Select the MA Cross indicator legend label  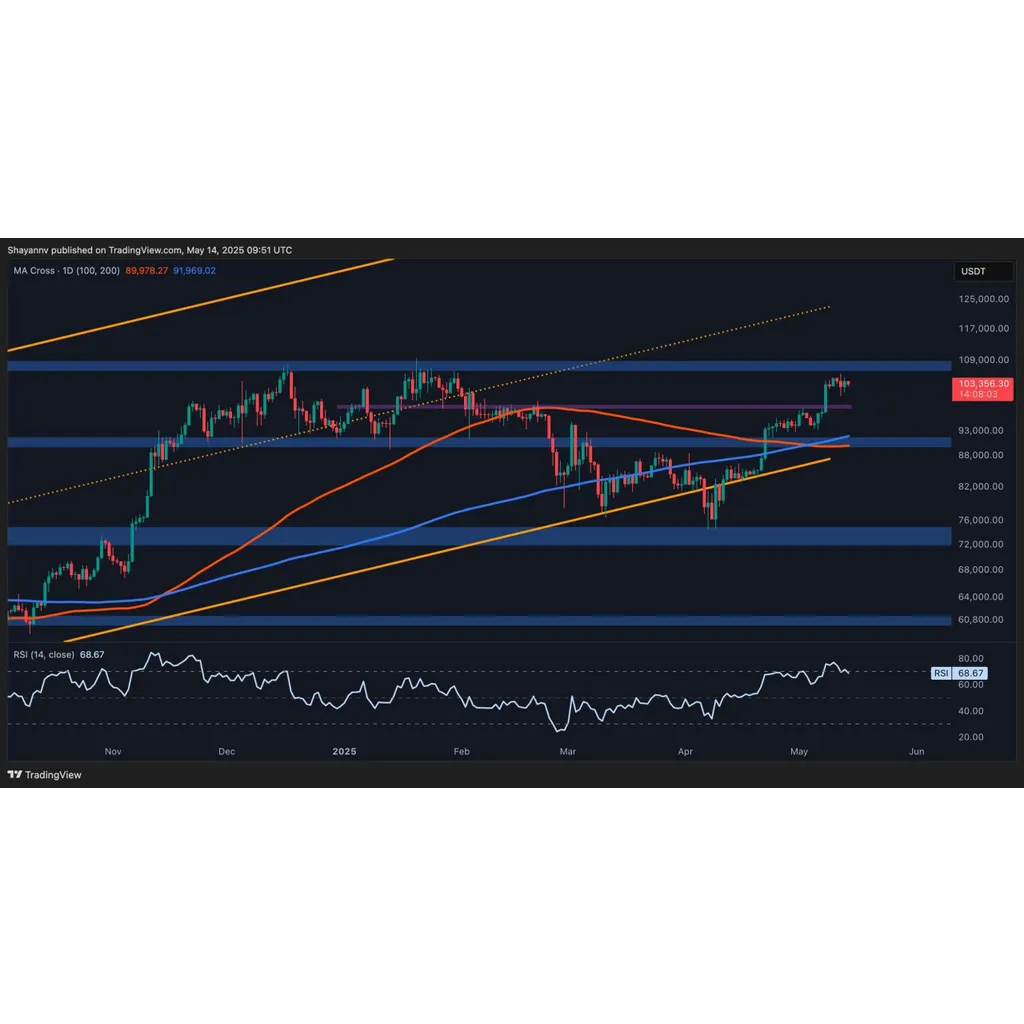67,270
